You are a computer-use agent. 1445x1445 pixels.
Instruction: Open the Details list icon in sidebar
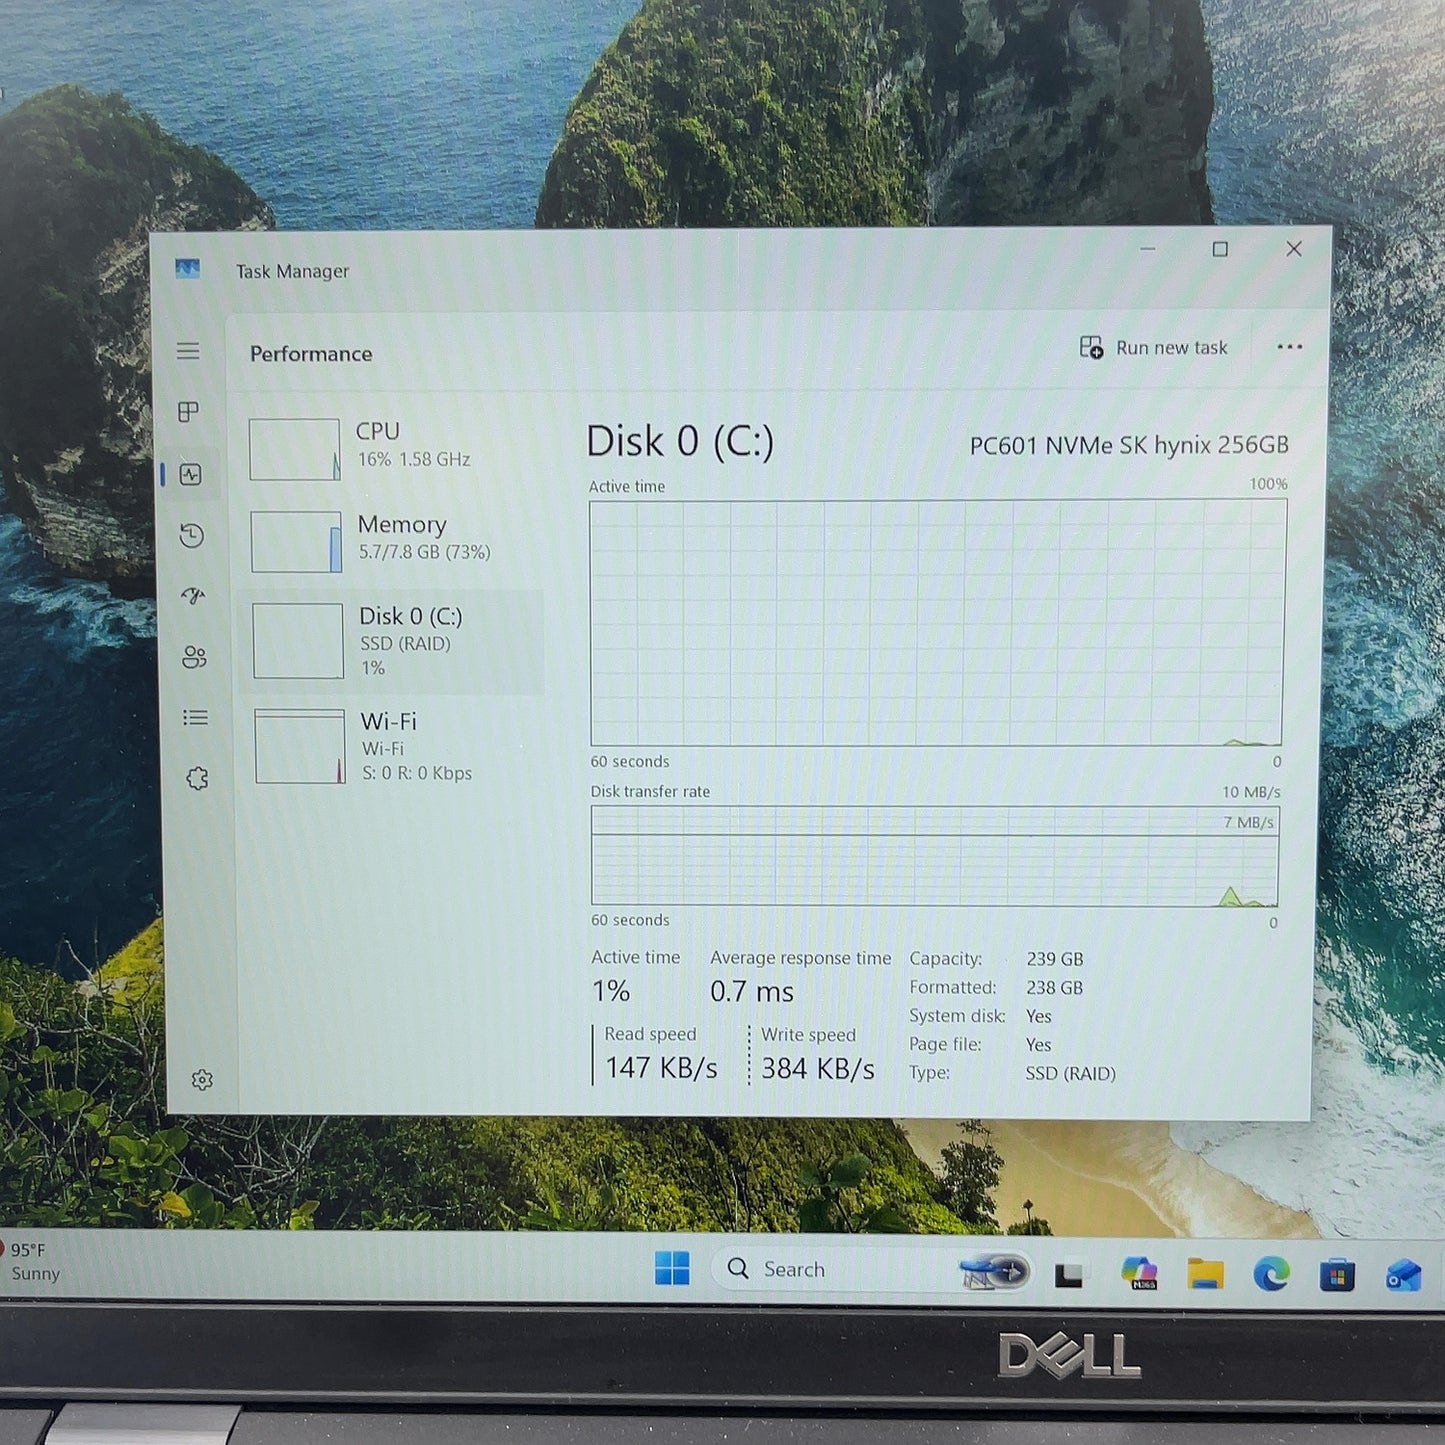[x=195, y=718]
